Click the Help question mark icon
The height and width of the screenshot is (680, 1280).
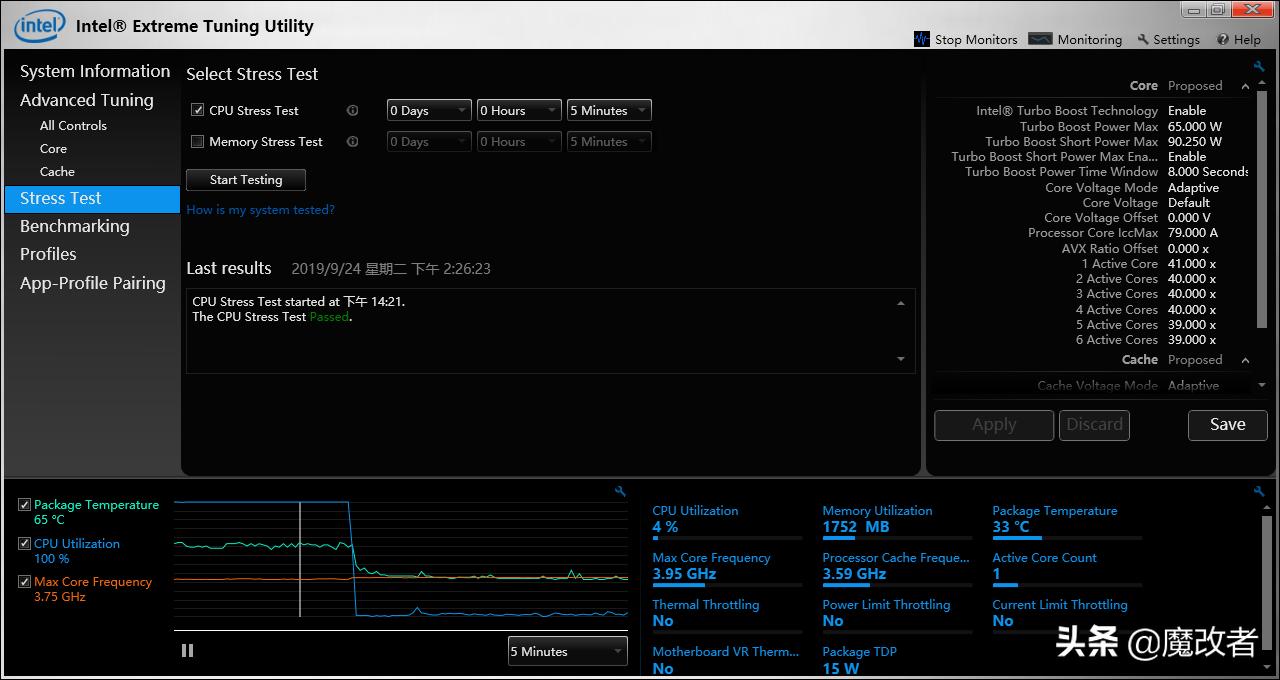[x=1222, y=40]
